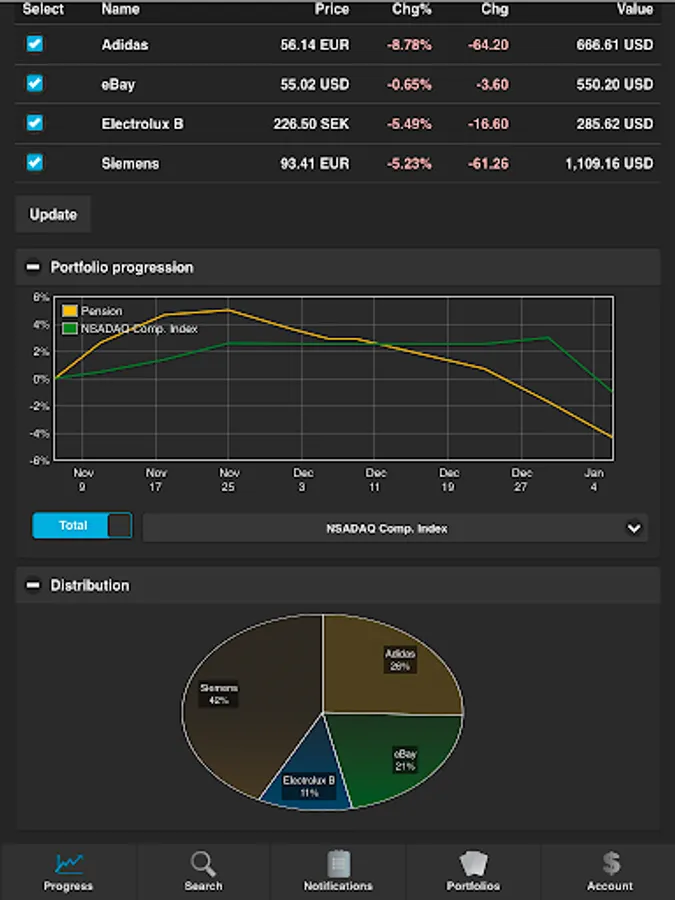Collapse the Distribution section

click(33, 585)
